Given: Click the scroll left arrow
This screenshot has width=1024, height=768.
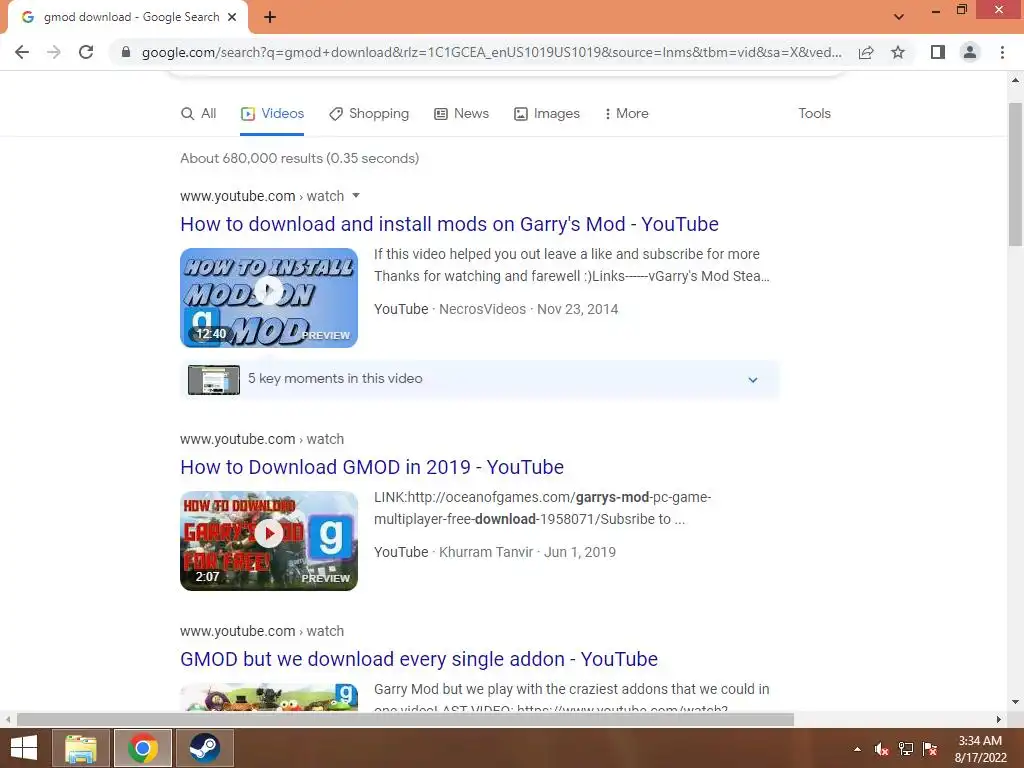Looking at the screenshot, I should 8,720.
